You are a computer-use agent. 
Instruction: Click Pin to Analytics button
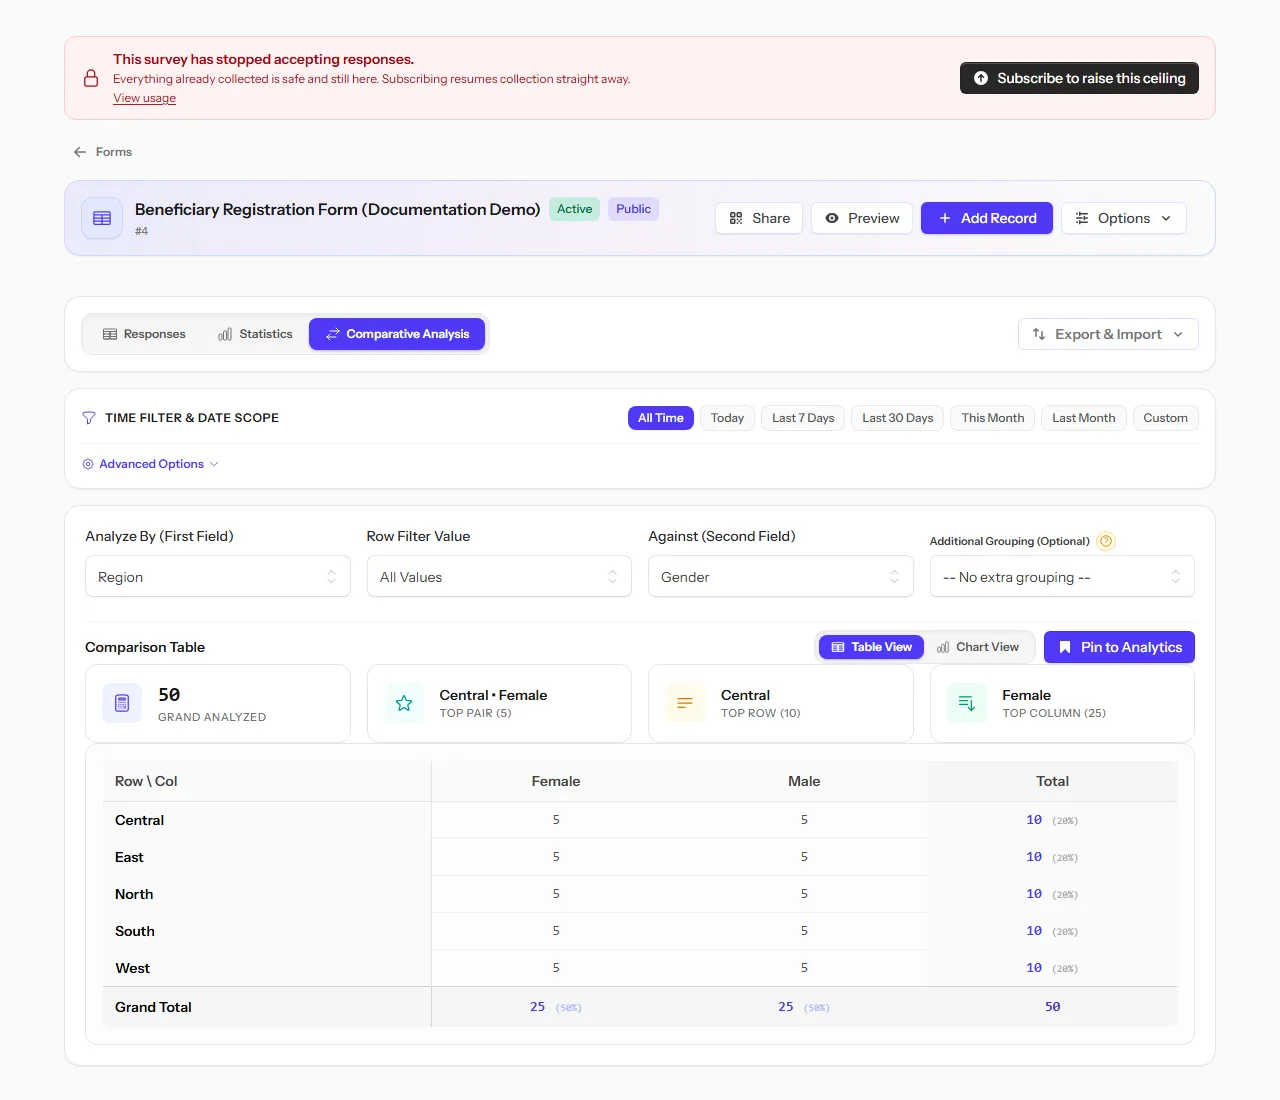[x=1119, y=647]
